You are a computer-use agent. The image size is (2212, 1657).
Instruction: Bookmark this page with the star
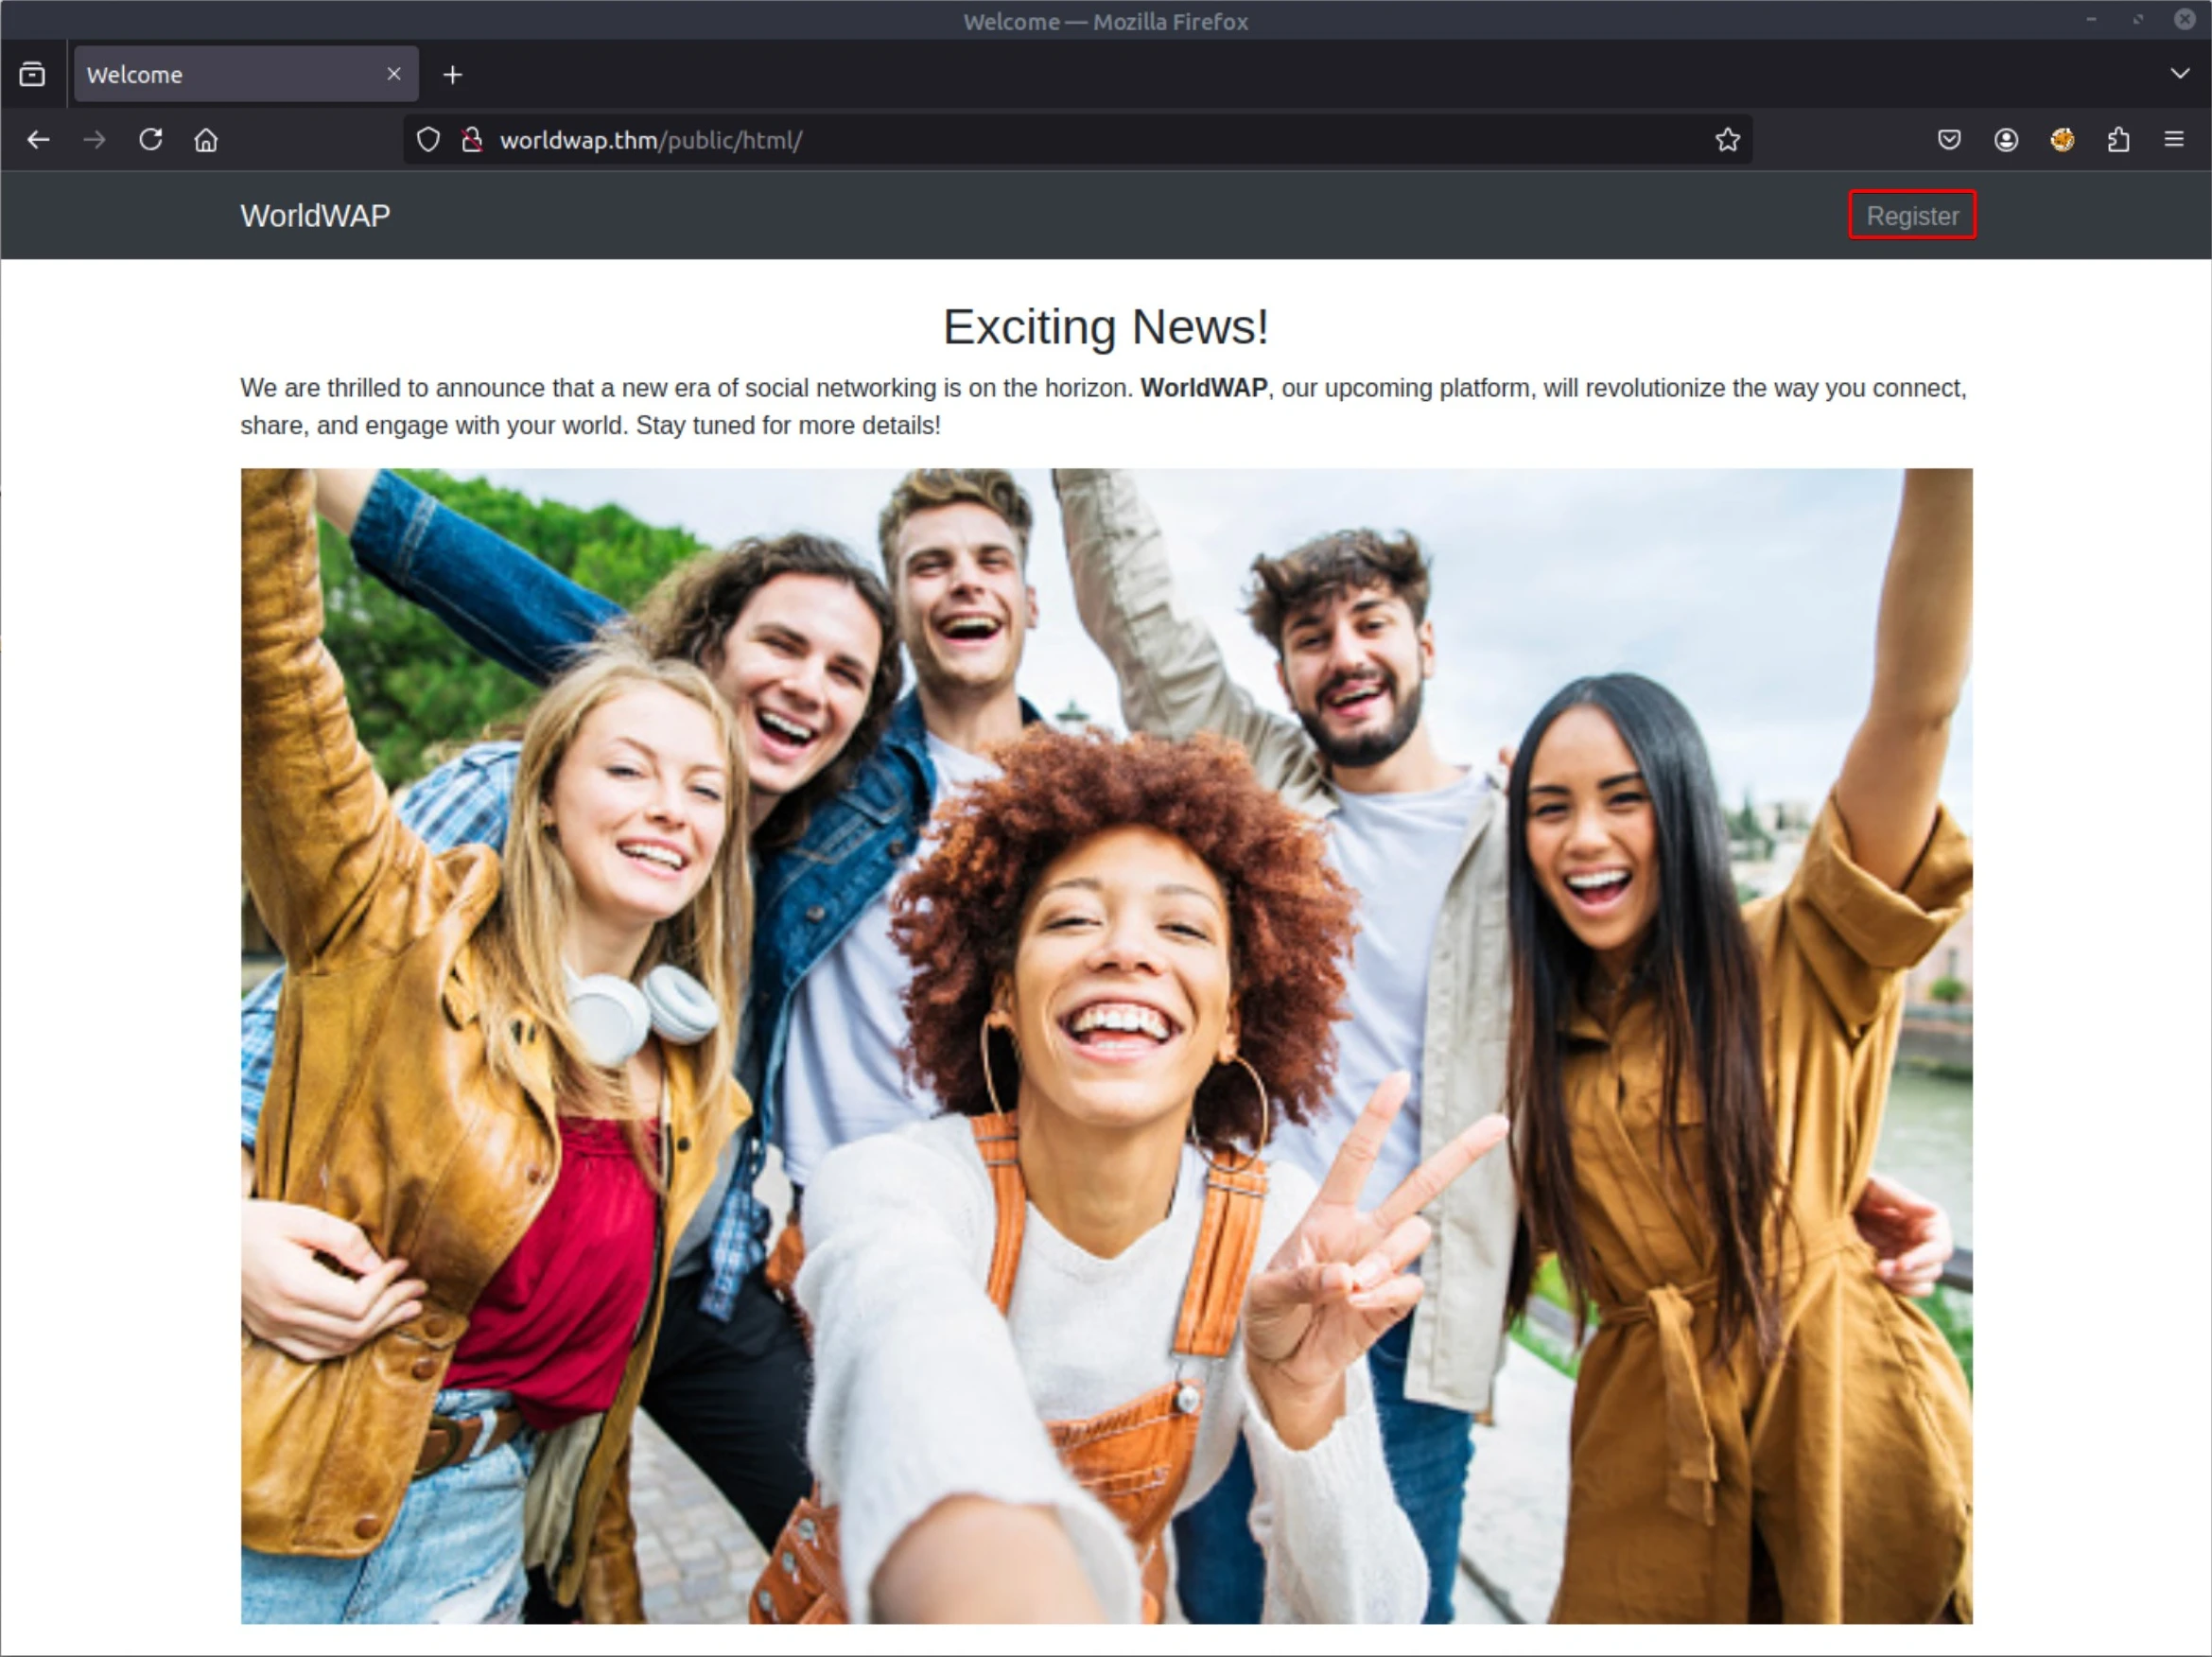[1727, 140]
